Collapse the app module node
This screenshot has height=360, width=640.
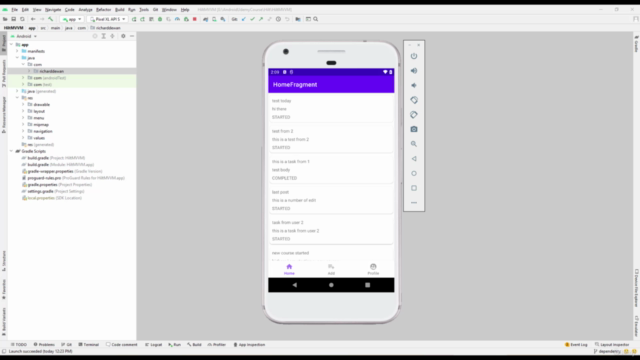tap(11, 44)
